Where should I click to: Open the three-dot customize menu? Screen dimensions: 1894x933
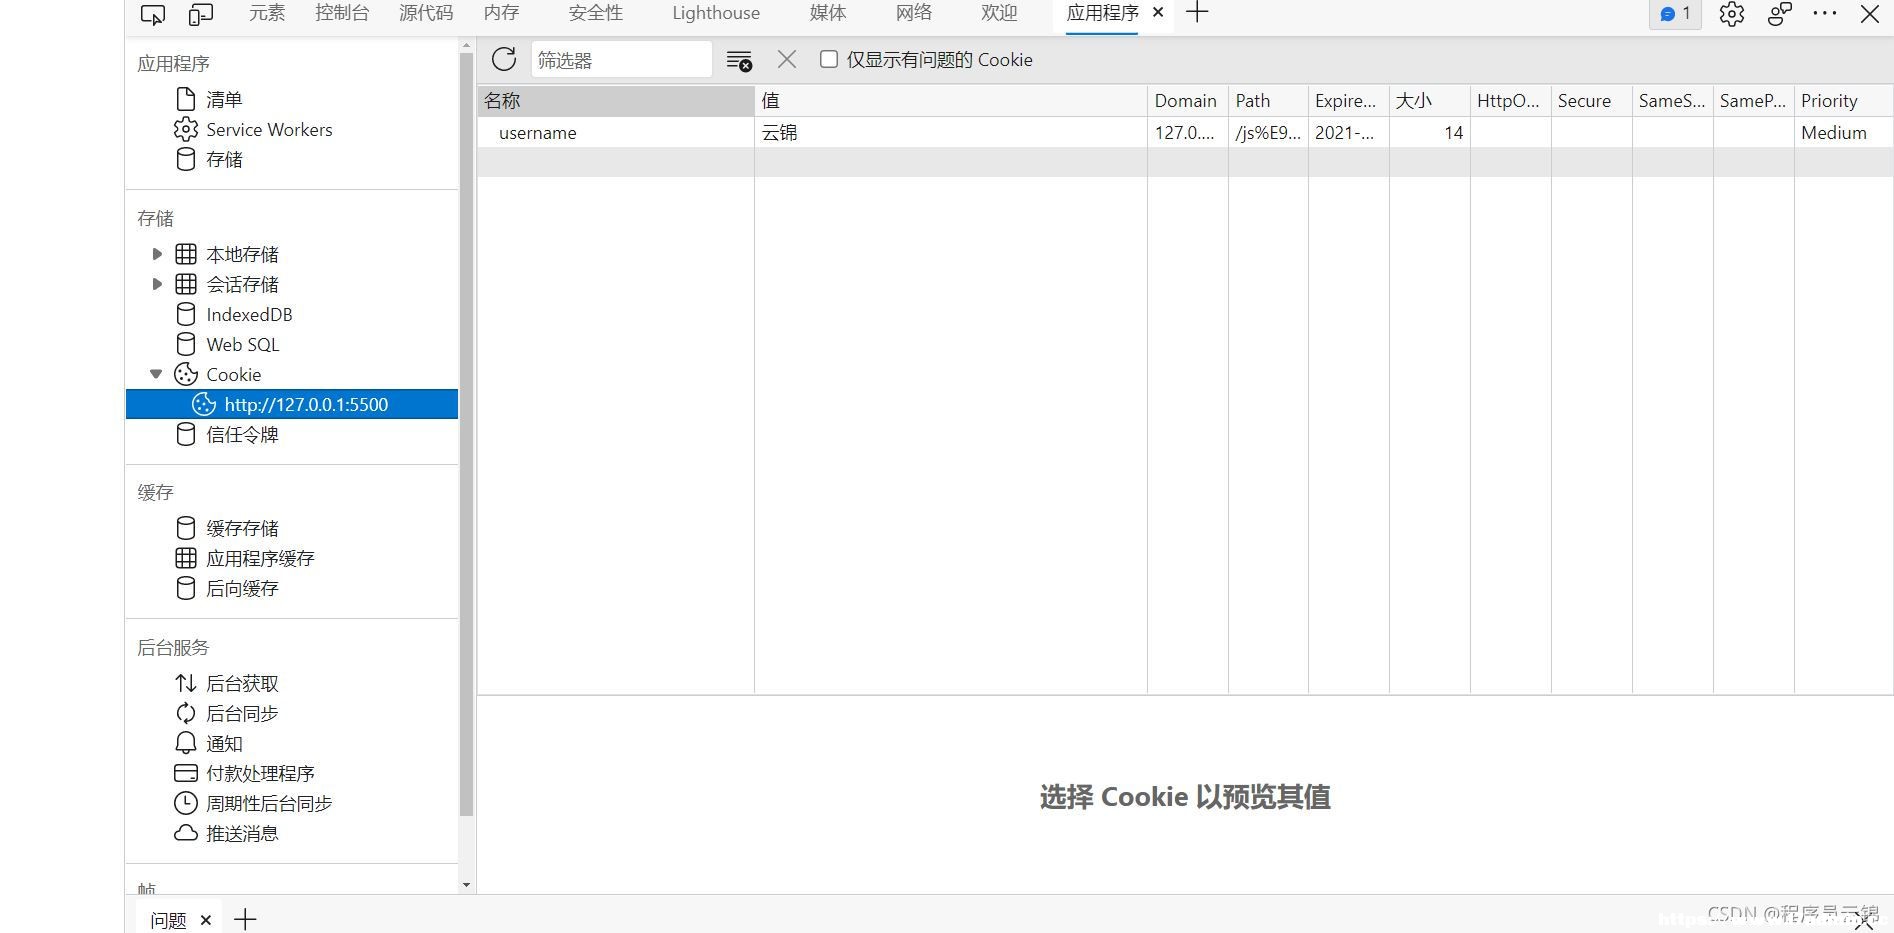[x=1825, y=14]
